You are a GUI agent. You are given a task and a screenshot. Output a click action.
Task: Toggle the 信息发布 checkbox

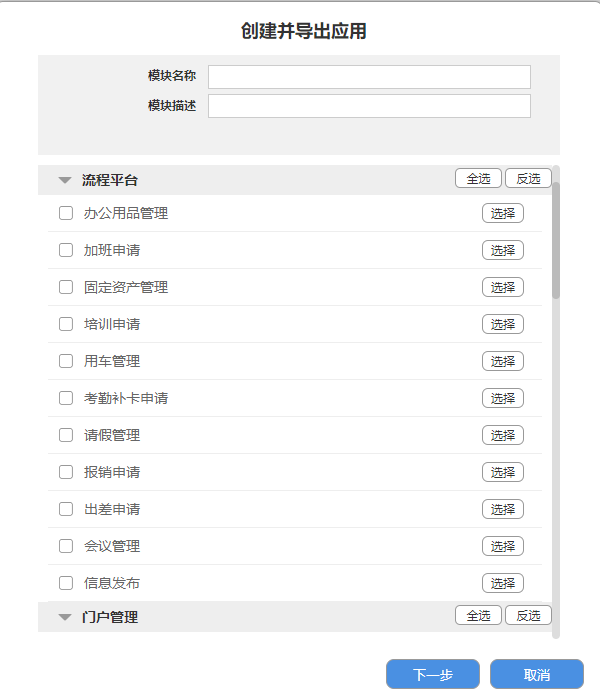pos(66,583)
